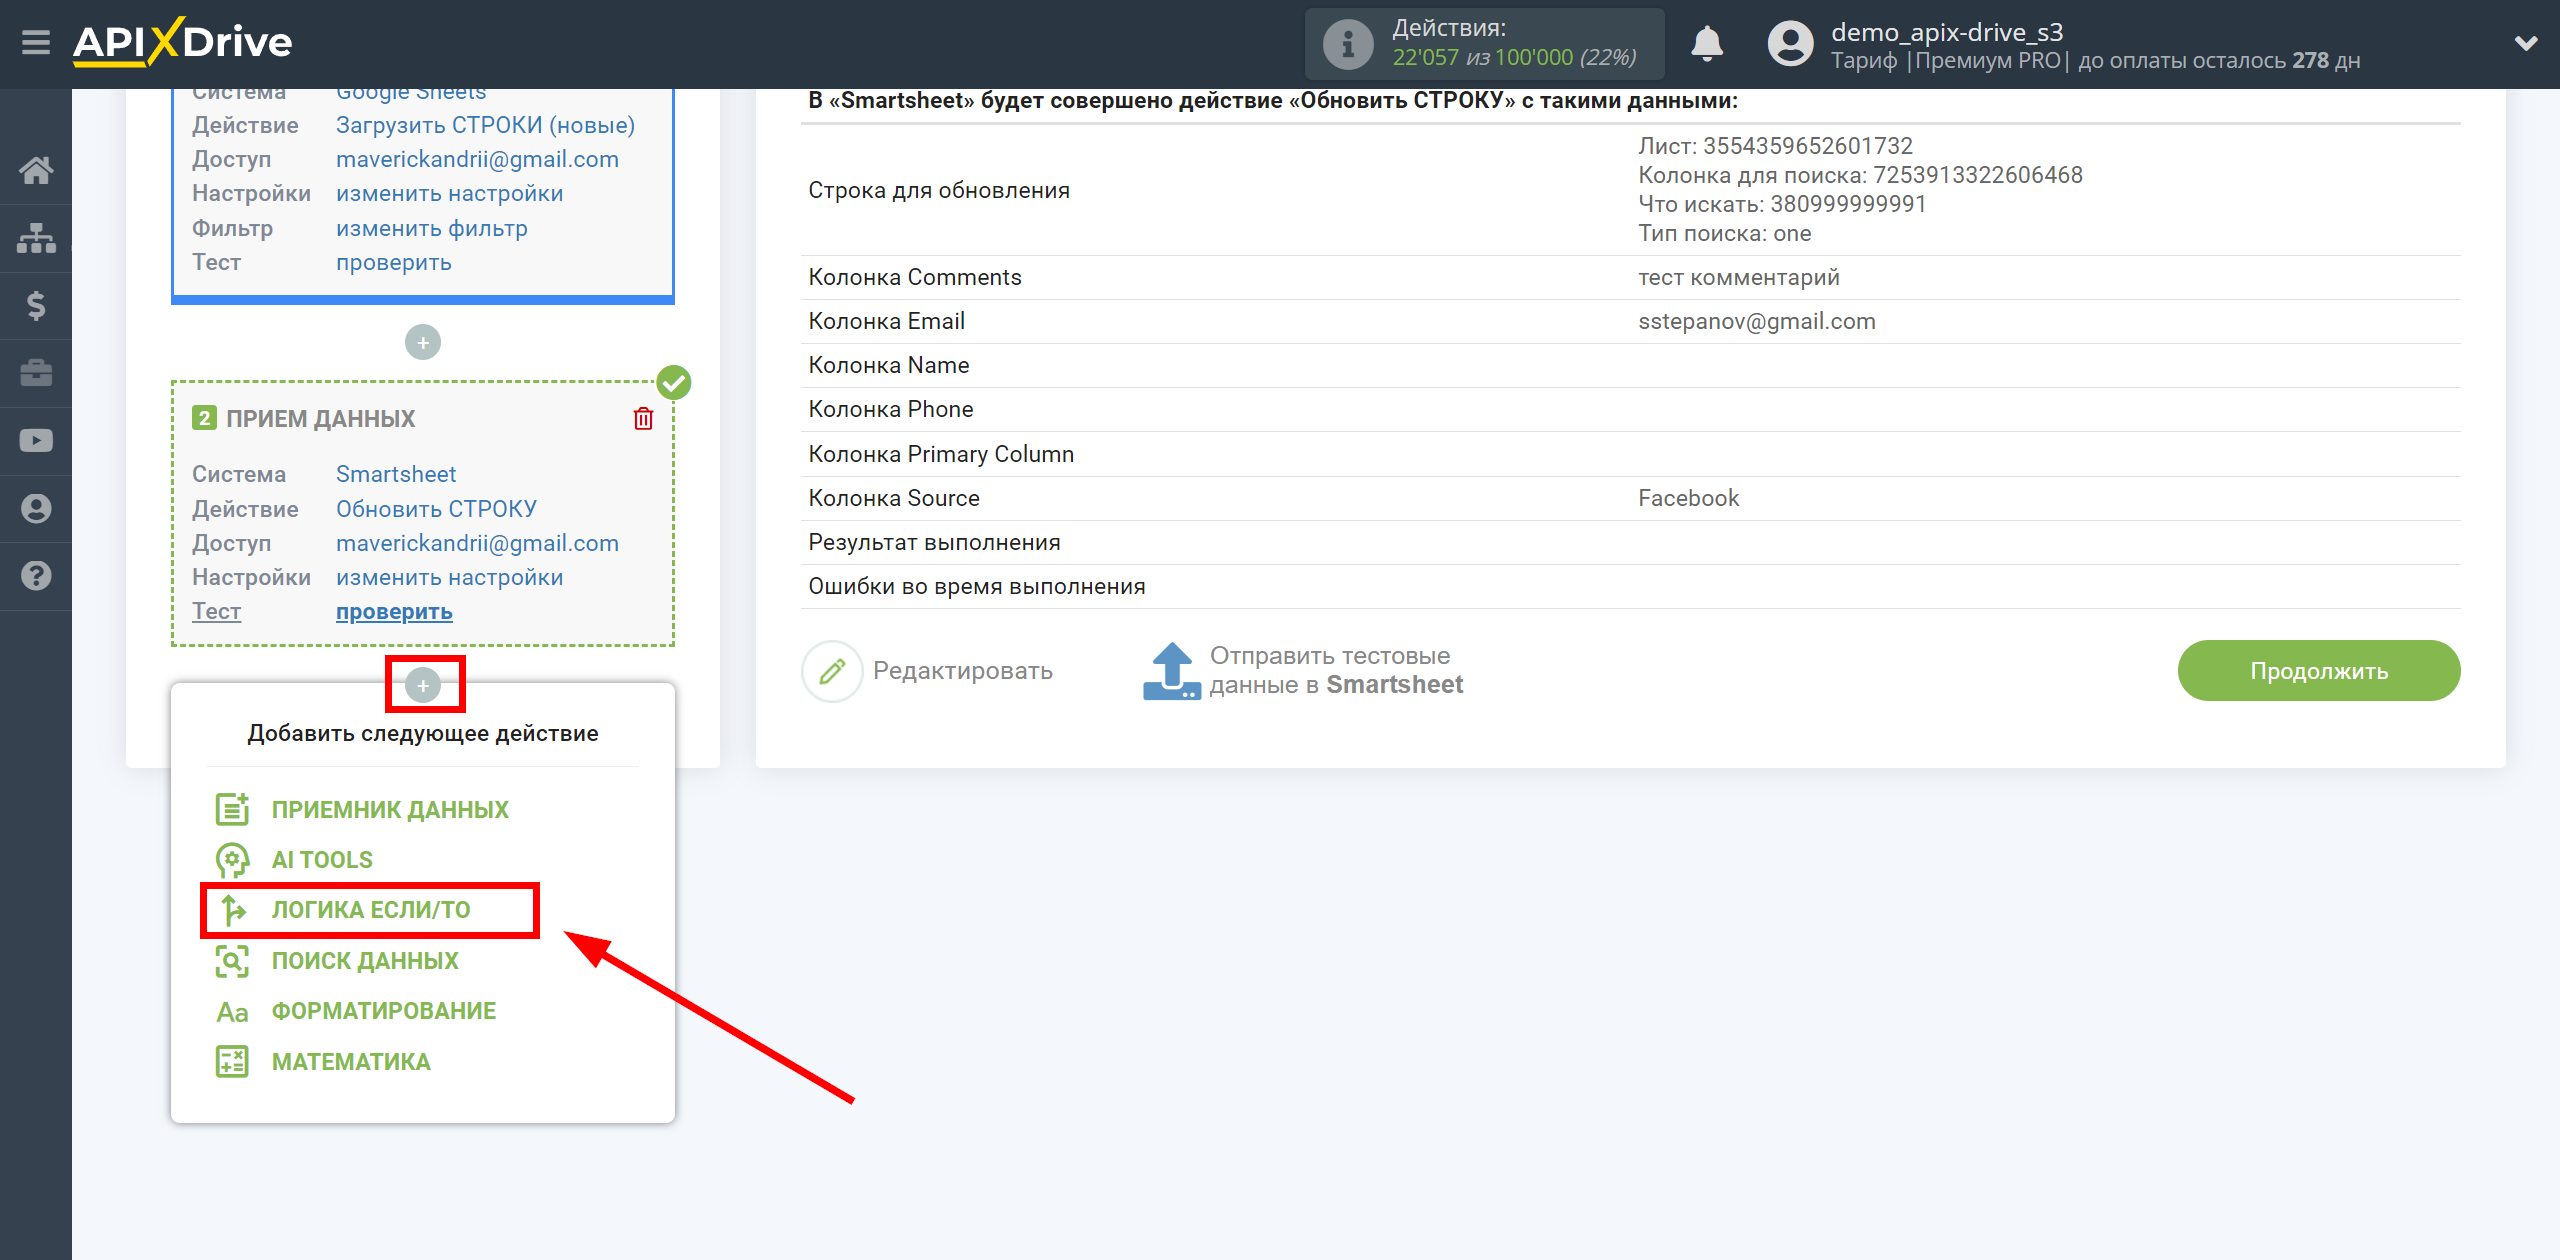Click the delete trash icon on ПРИЕМ ДАННЫХ

point(642,418)
